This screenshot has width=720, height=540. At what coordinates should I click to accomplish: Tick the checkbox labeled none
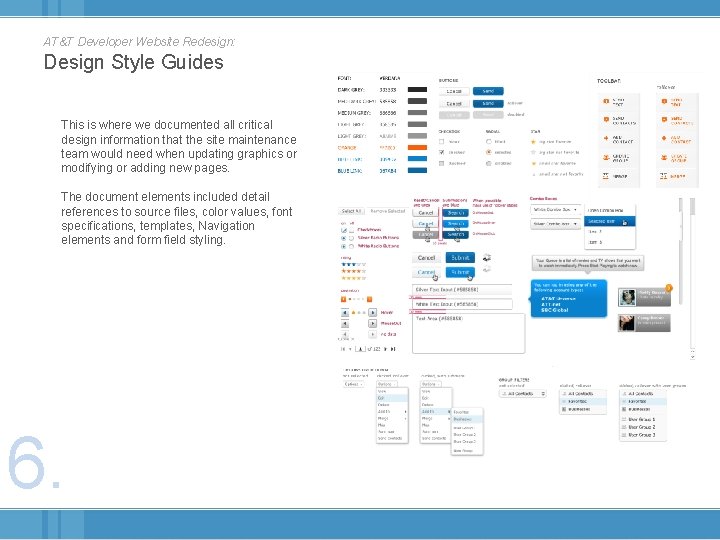[442, 142]
